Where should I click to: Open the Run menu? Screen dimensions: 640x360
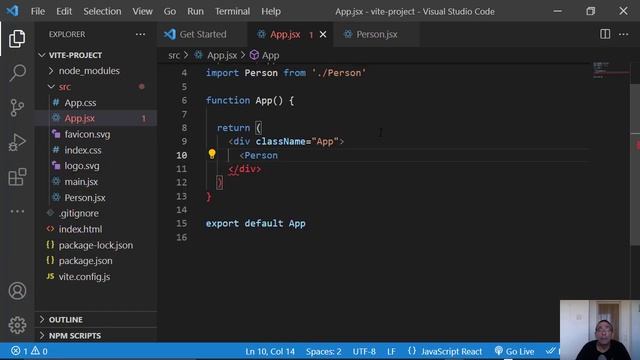195,11
